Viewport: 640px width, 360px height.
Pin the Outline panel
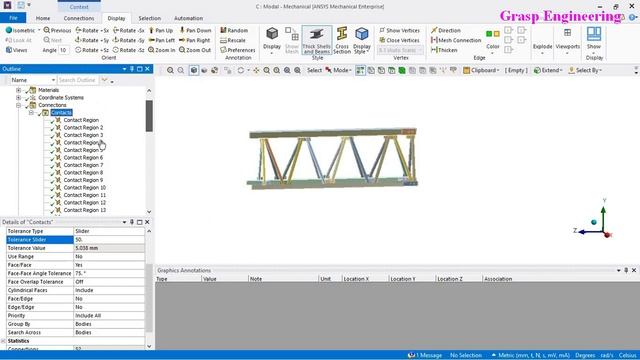132,69
